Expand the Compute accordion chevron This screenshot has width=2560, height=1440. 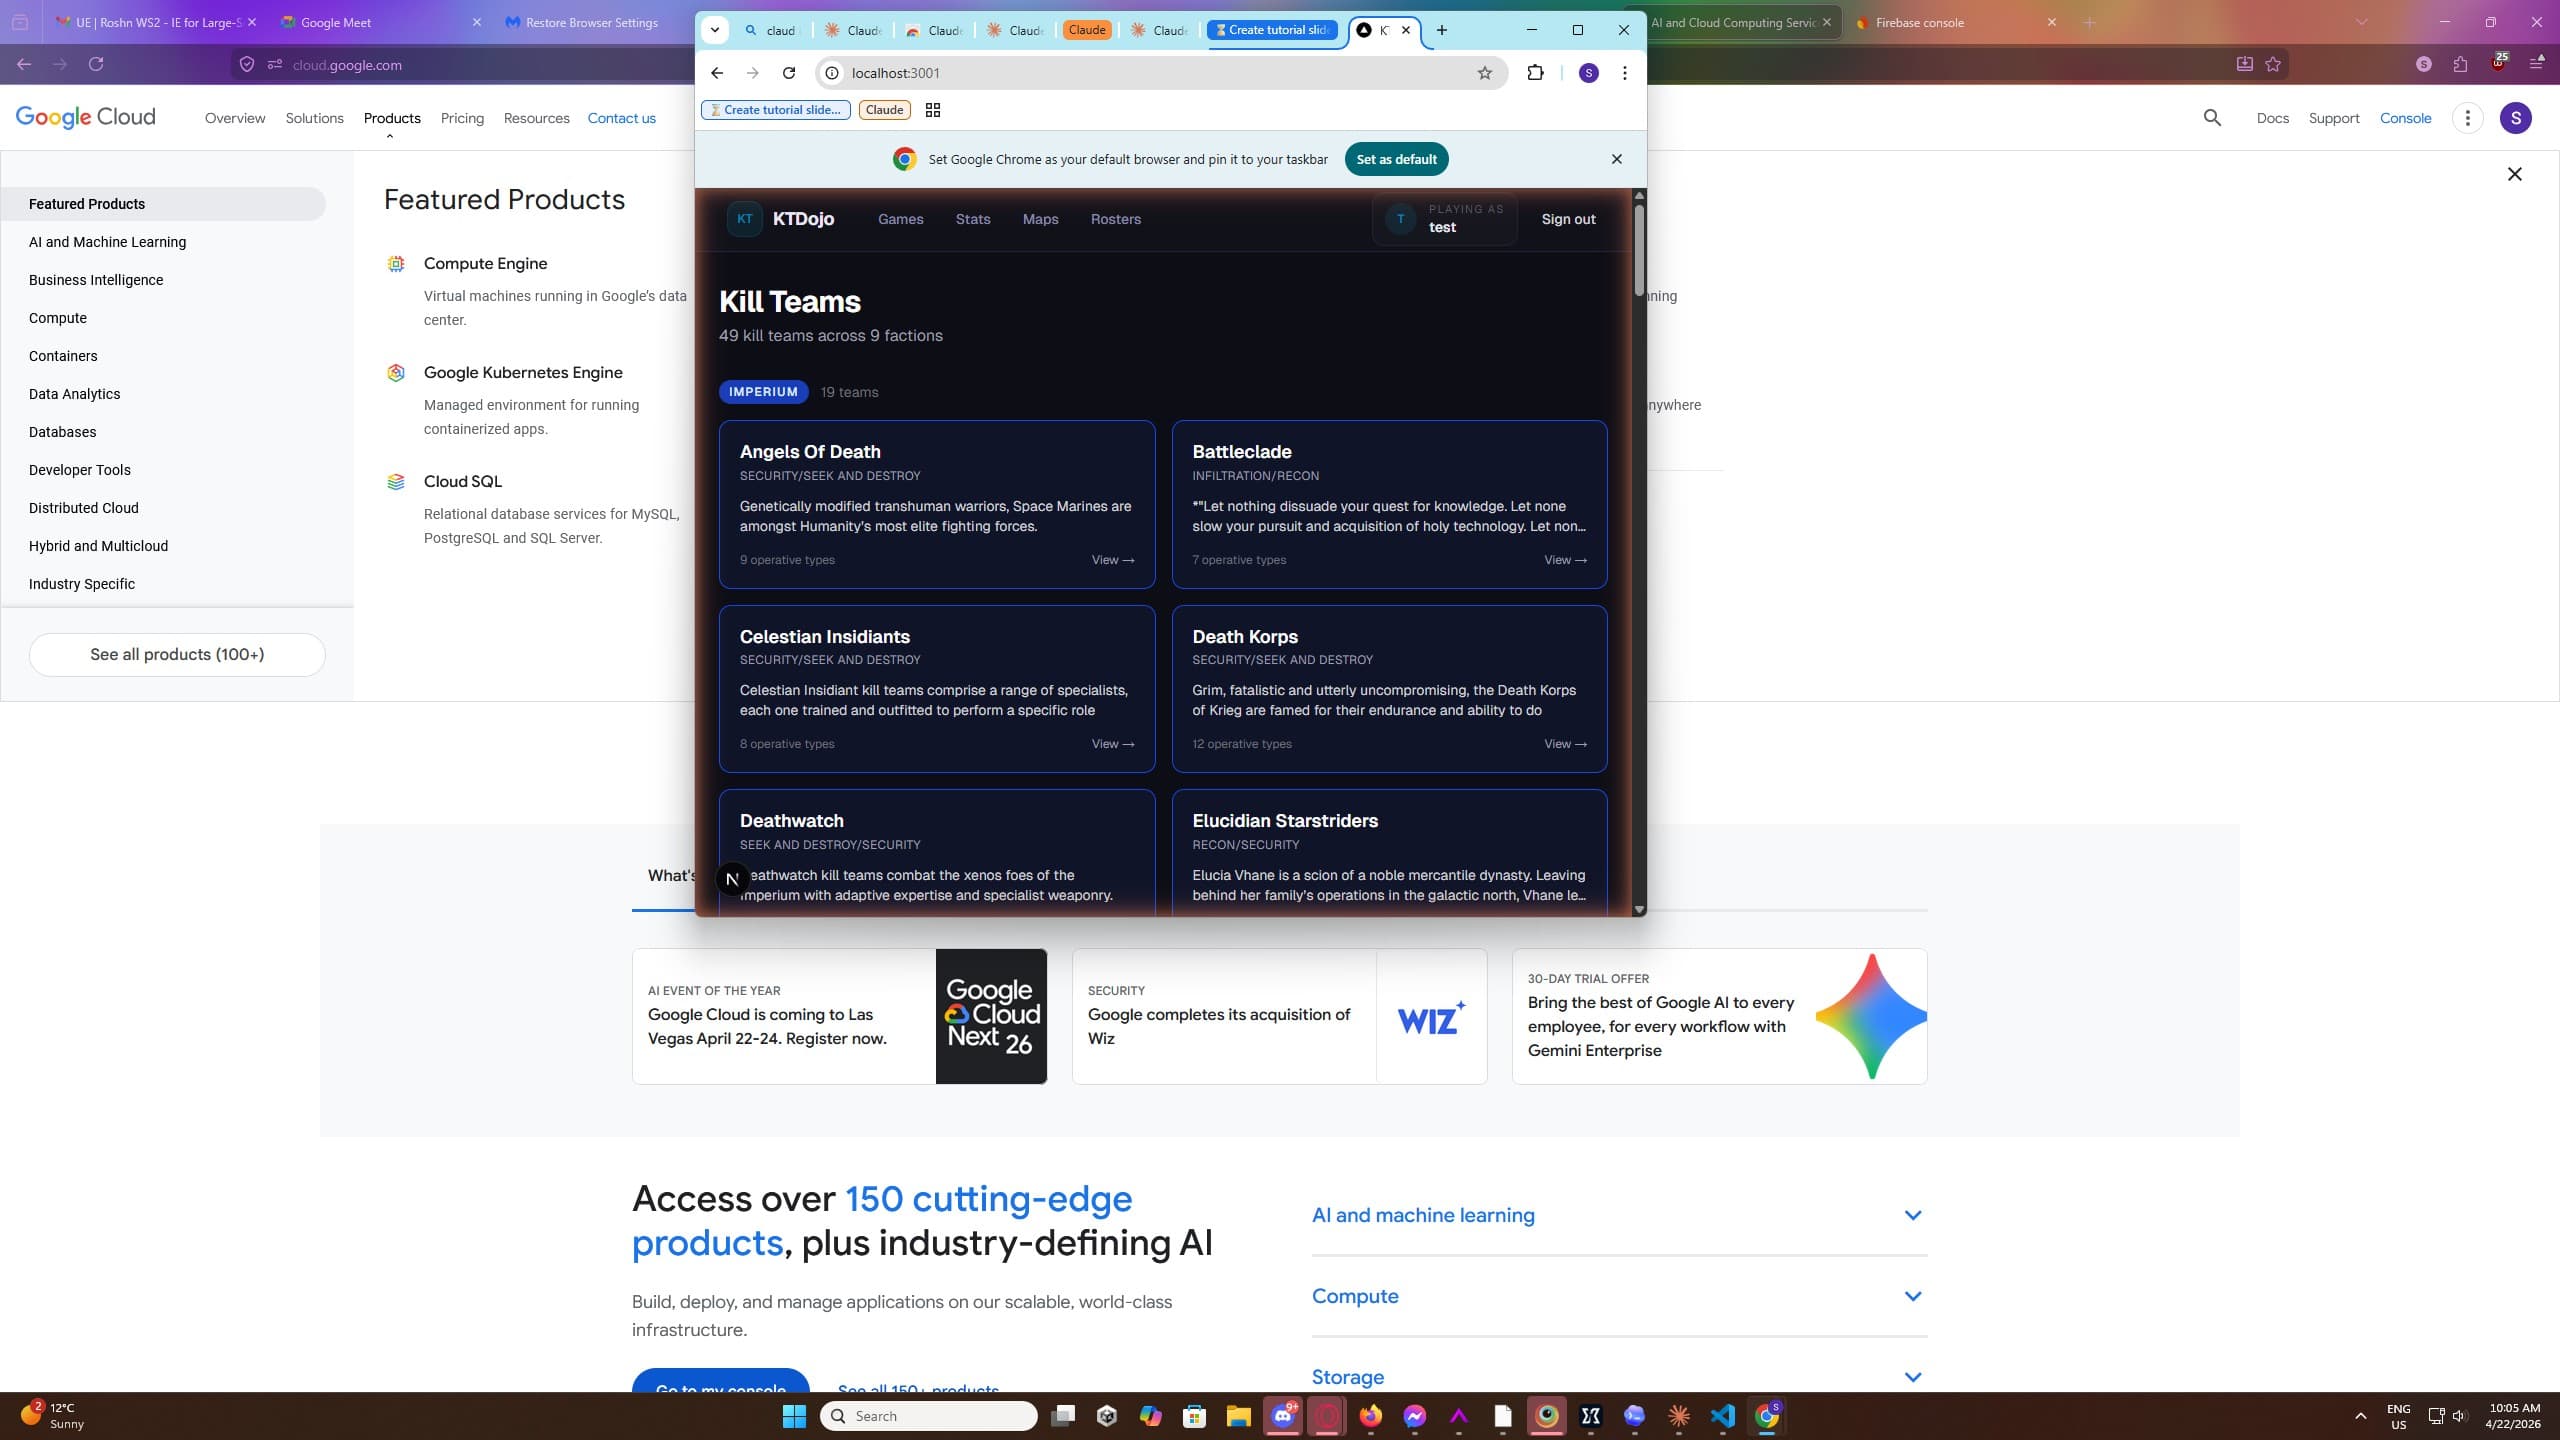point(1912,1297)
